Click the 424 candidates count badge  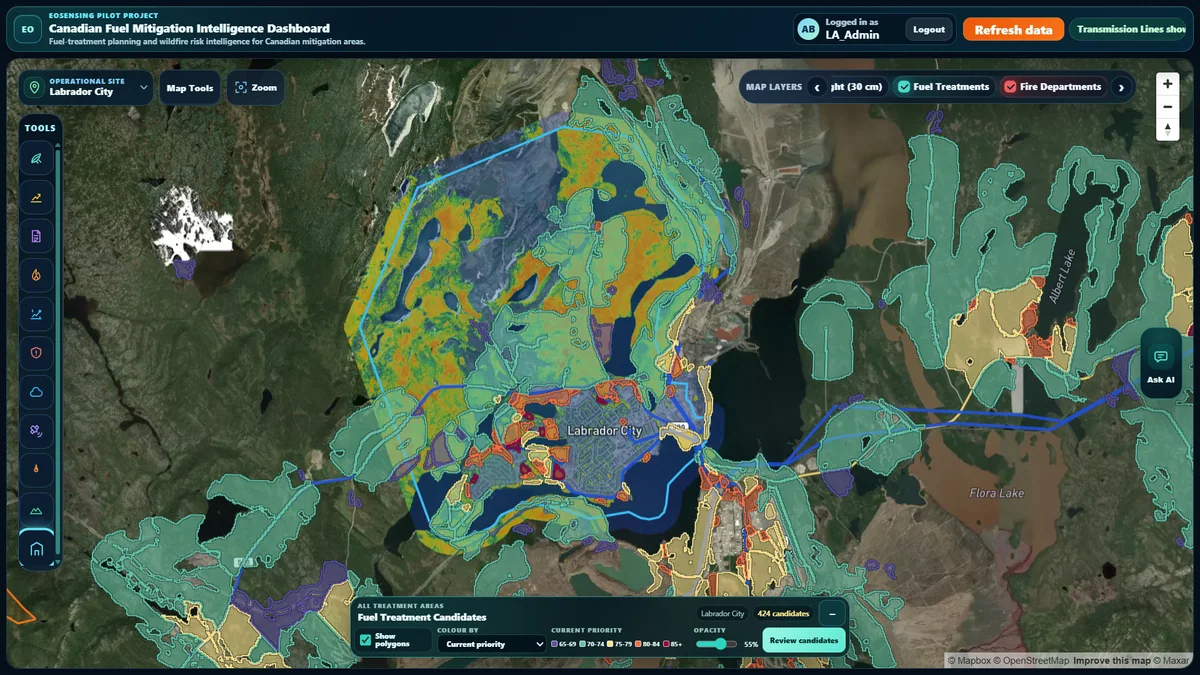tap(783, 613)
